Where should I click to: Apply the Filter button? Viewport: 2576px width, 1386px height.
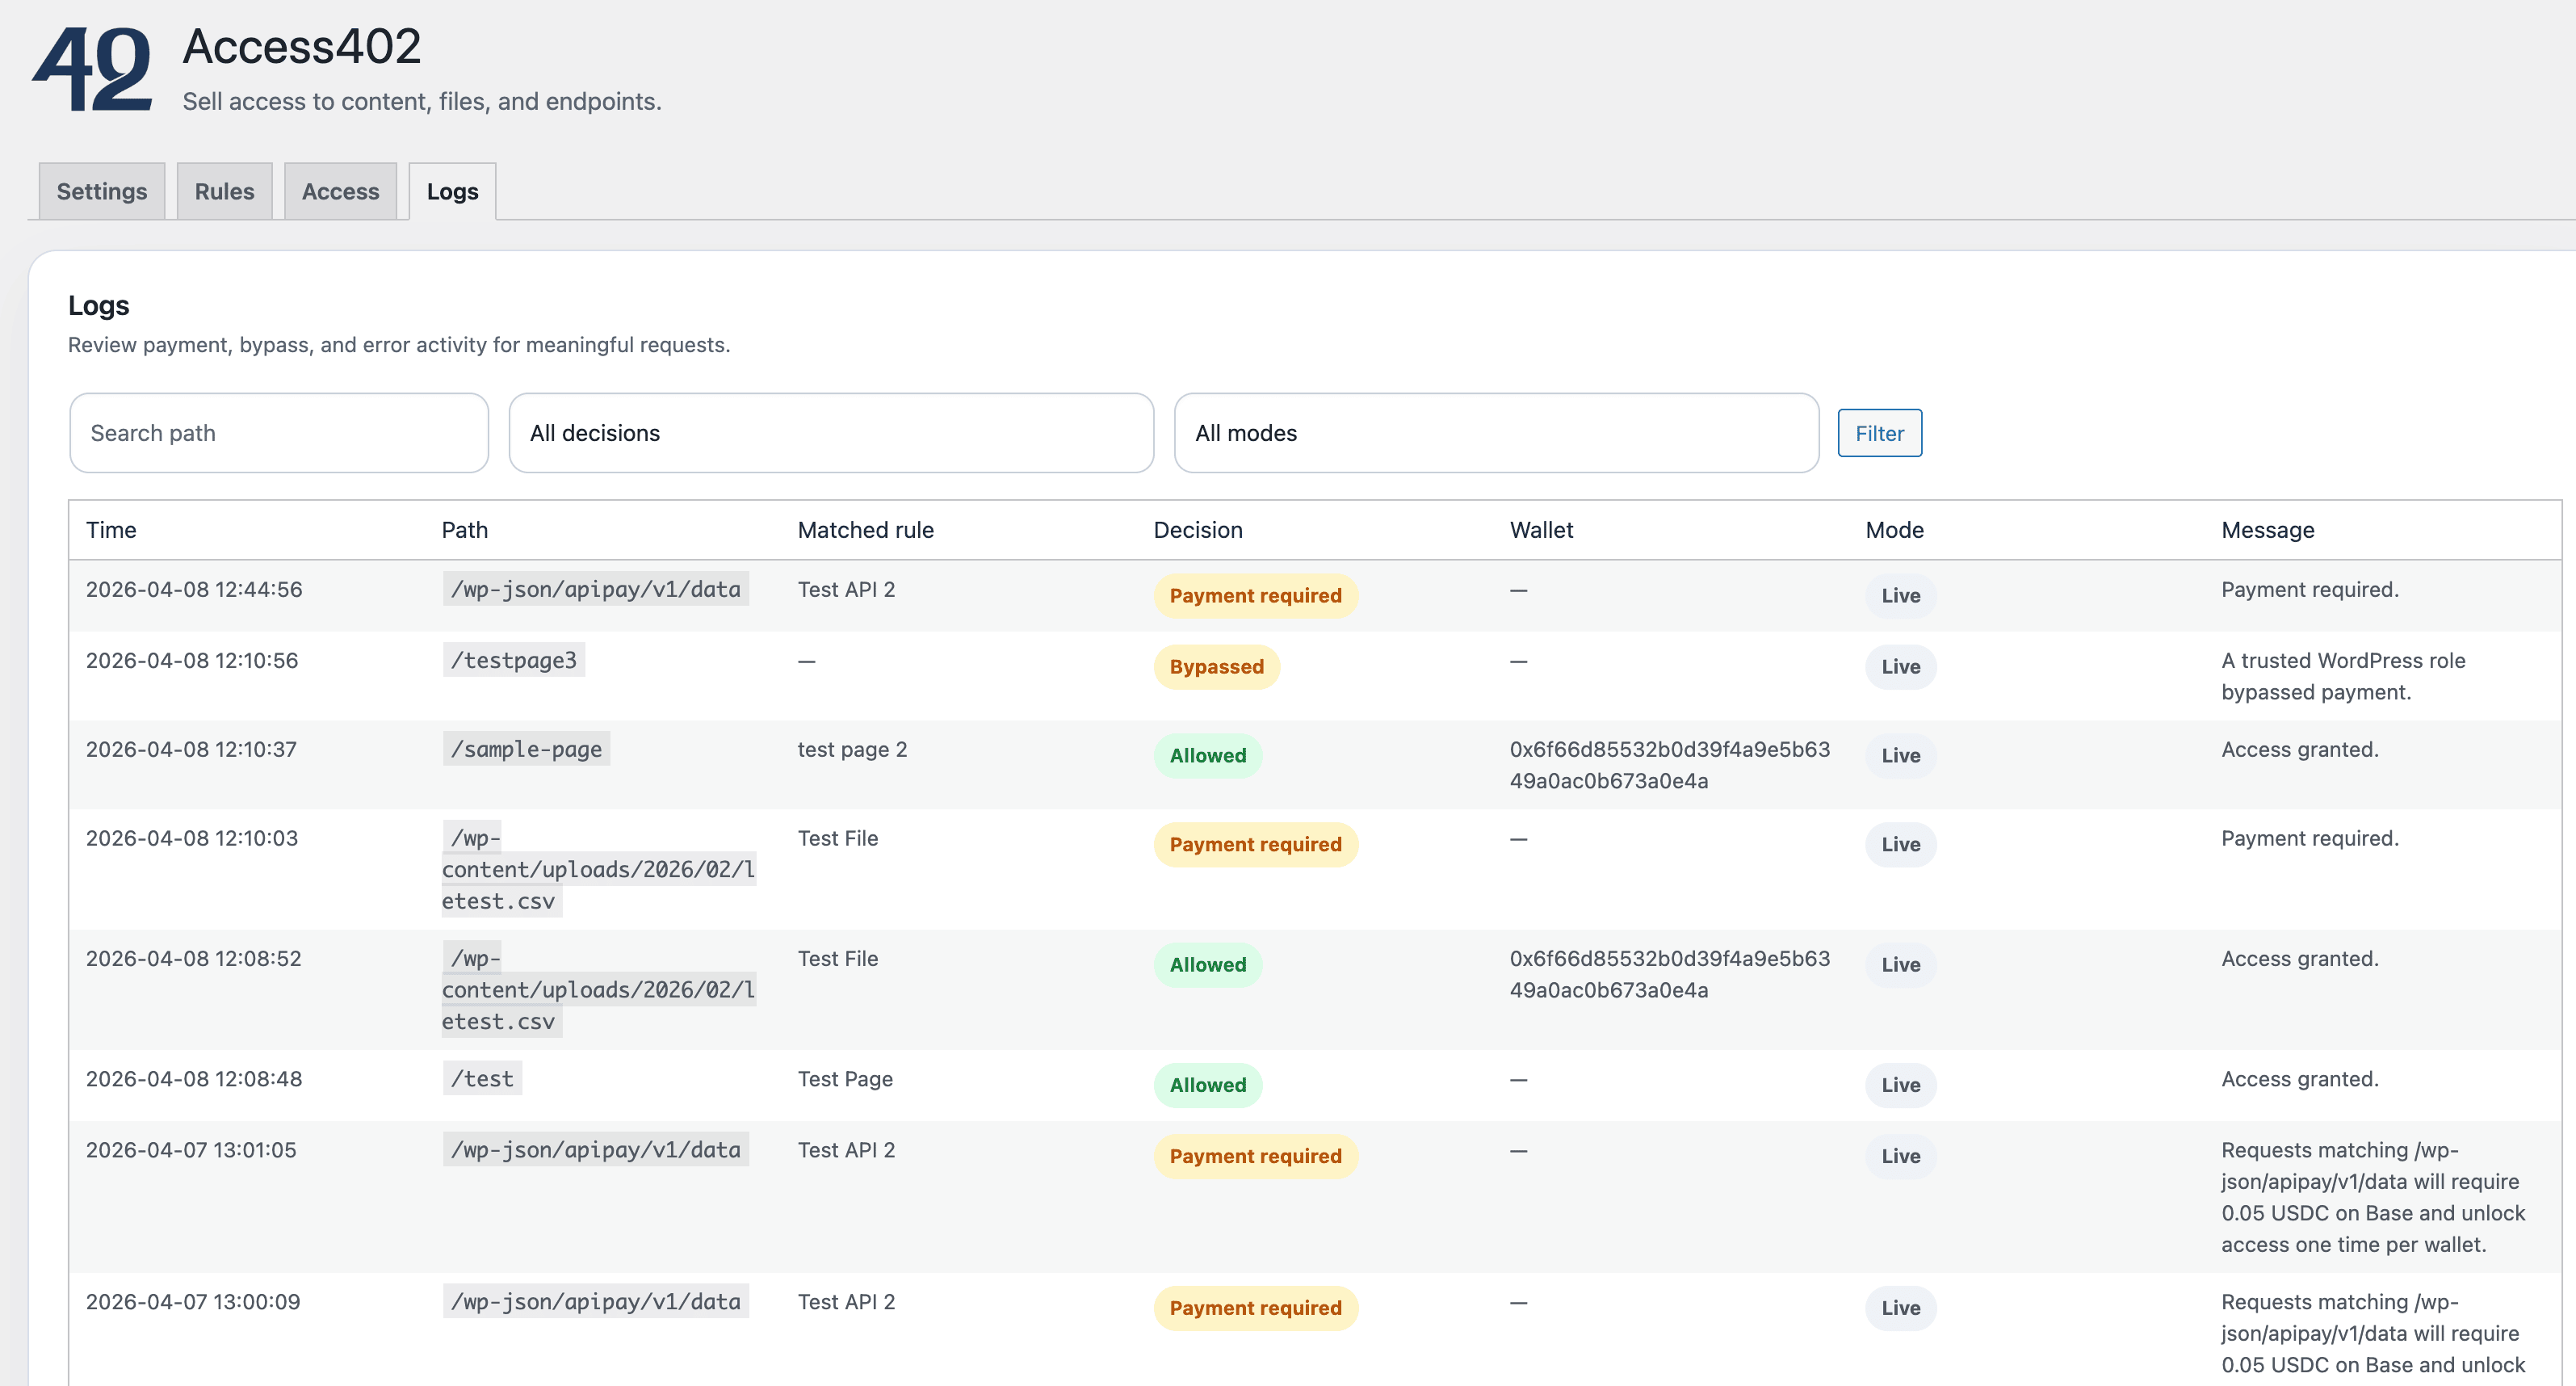pos(1879,433)
